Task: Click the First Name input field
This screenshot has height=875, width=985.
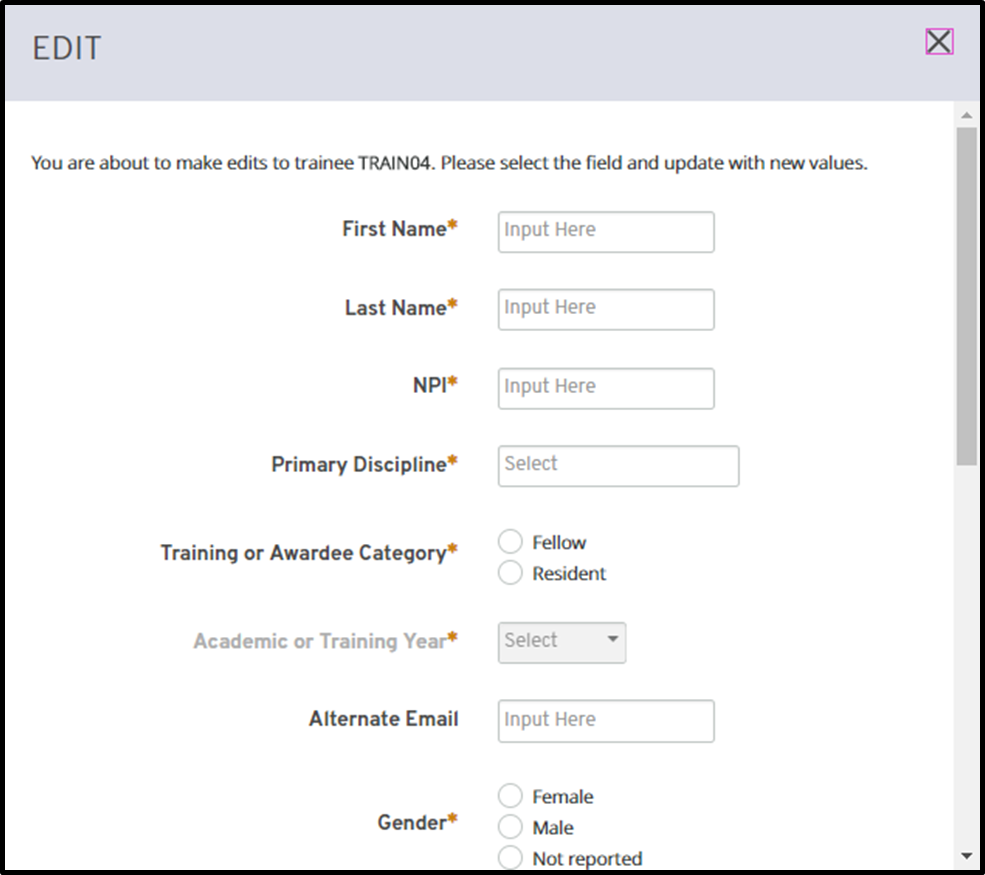Action: (606, 231)
